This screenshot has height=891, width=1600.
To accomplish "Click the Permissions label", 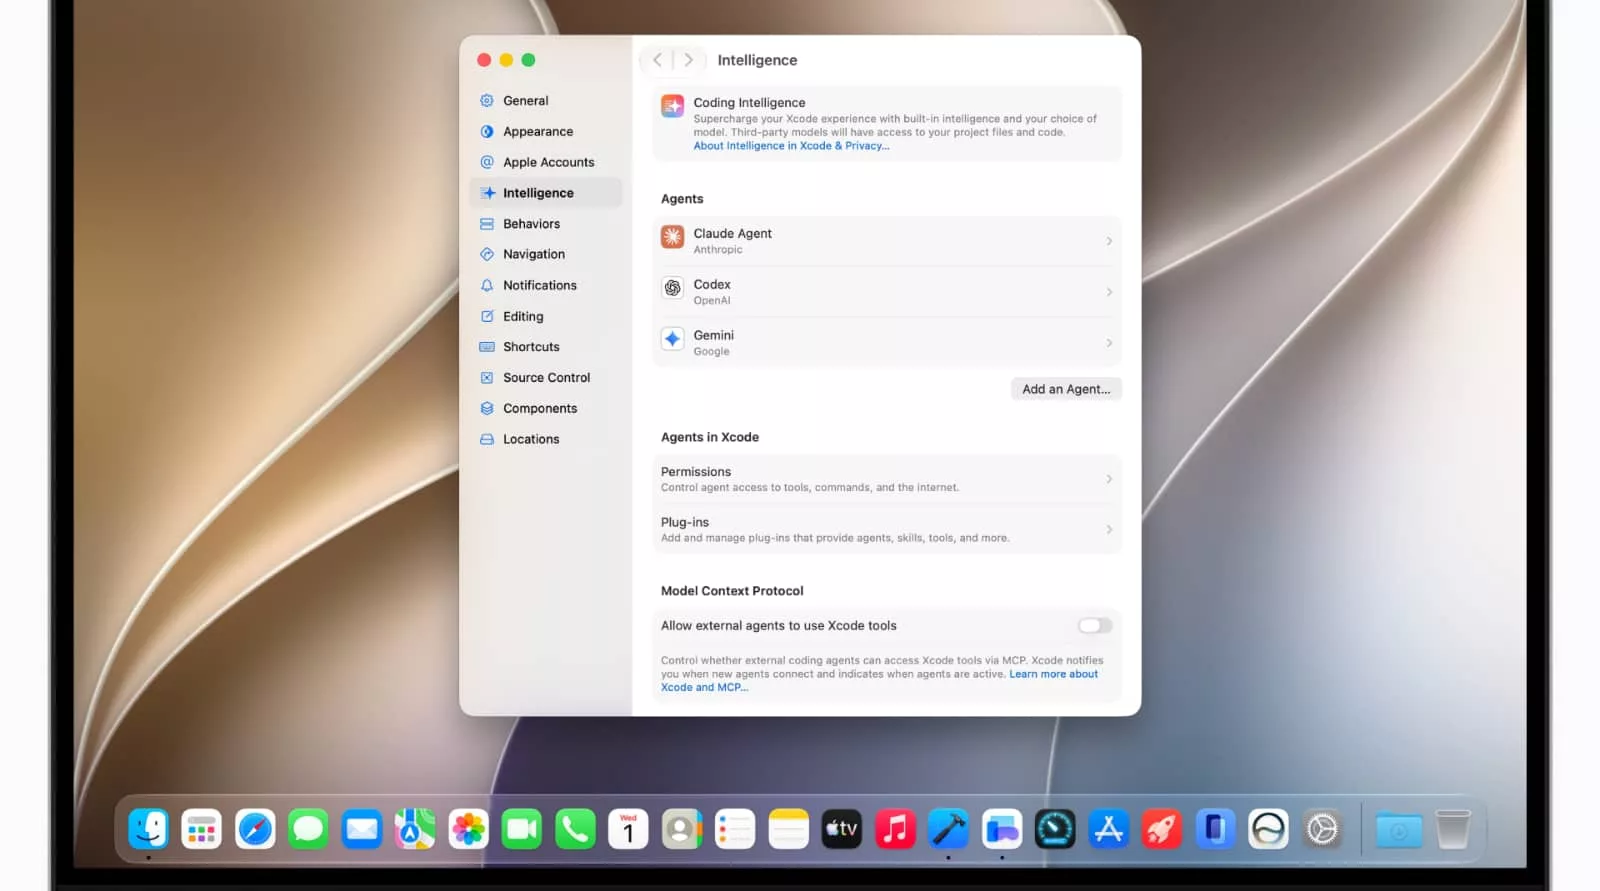I will [x=696, y=472].
